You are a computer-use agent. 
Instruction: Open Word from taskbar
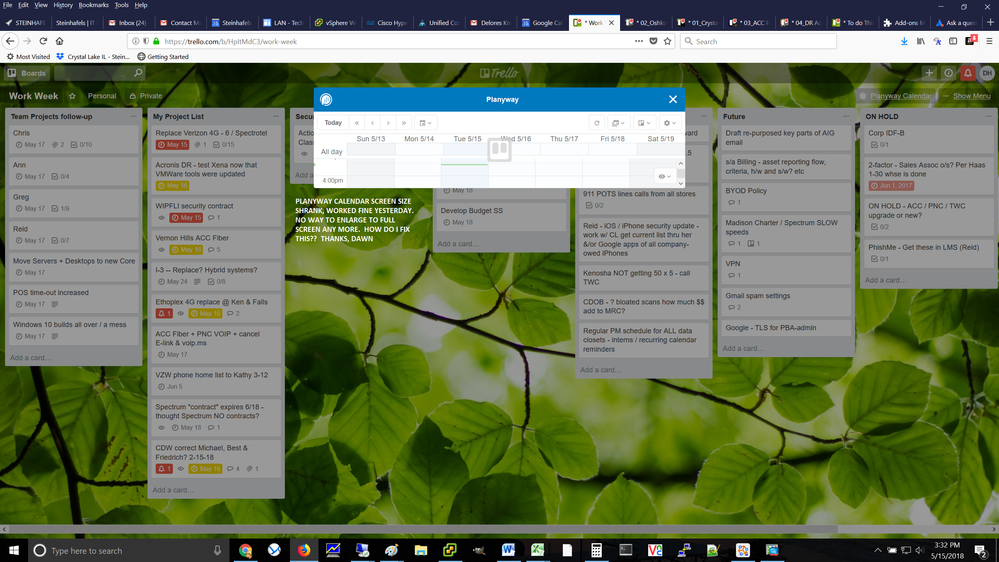point(508,551)
